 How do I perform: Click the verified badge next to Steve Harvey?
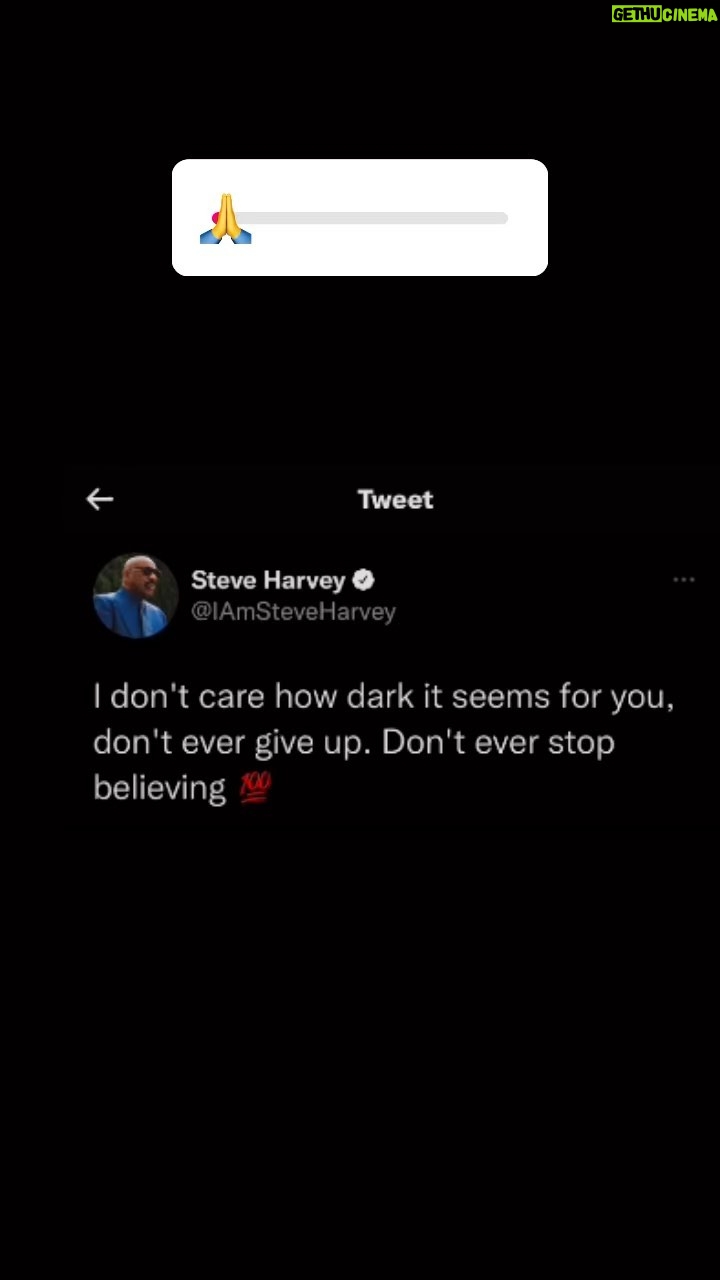click(x=364, y=580)
